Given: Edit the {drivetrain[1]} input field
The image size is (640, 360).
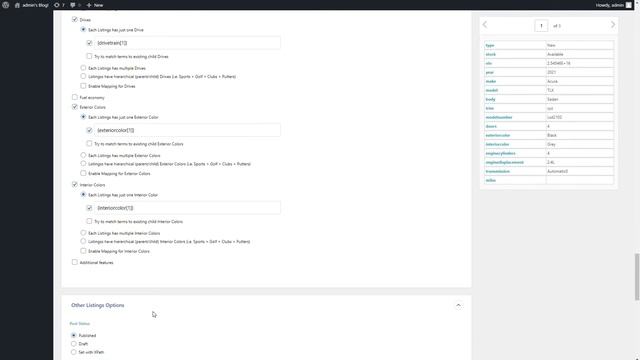Looking at the screenshot, I should [187, 43].
